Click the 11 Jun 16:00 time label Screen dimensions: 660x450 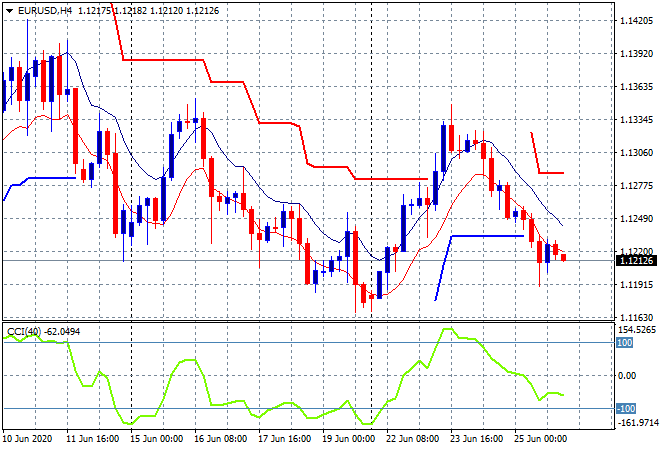tap(93, 439)
